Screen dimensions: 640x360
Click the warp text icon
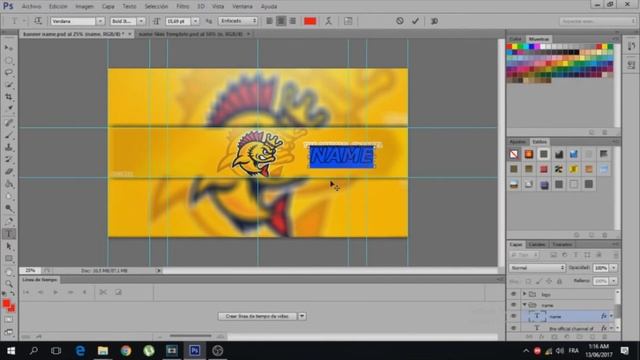[329, 21]
